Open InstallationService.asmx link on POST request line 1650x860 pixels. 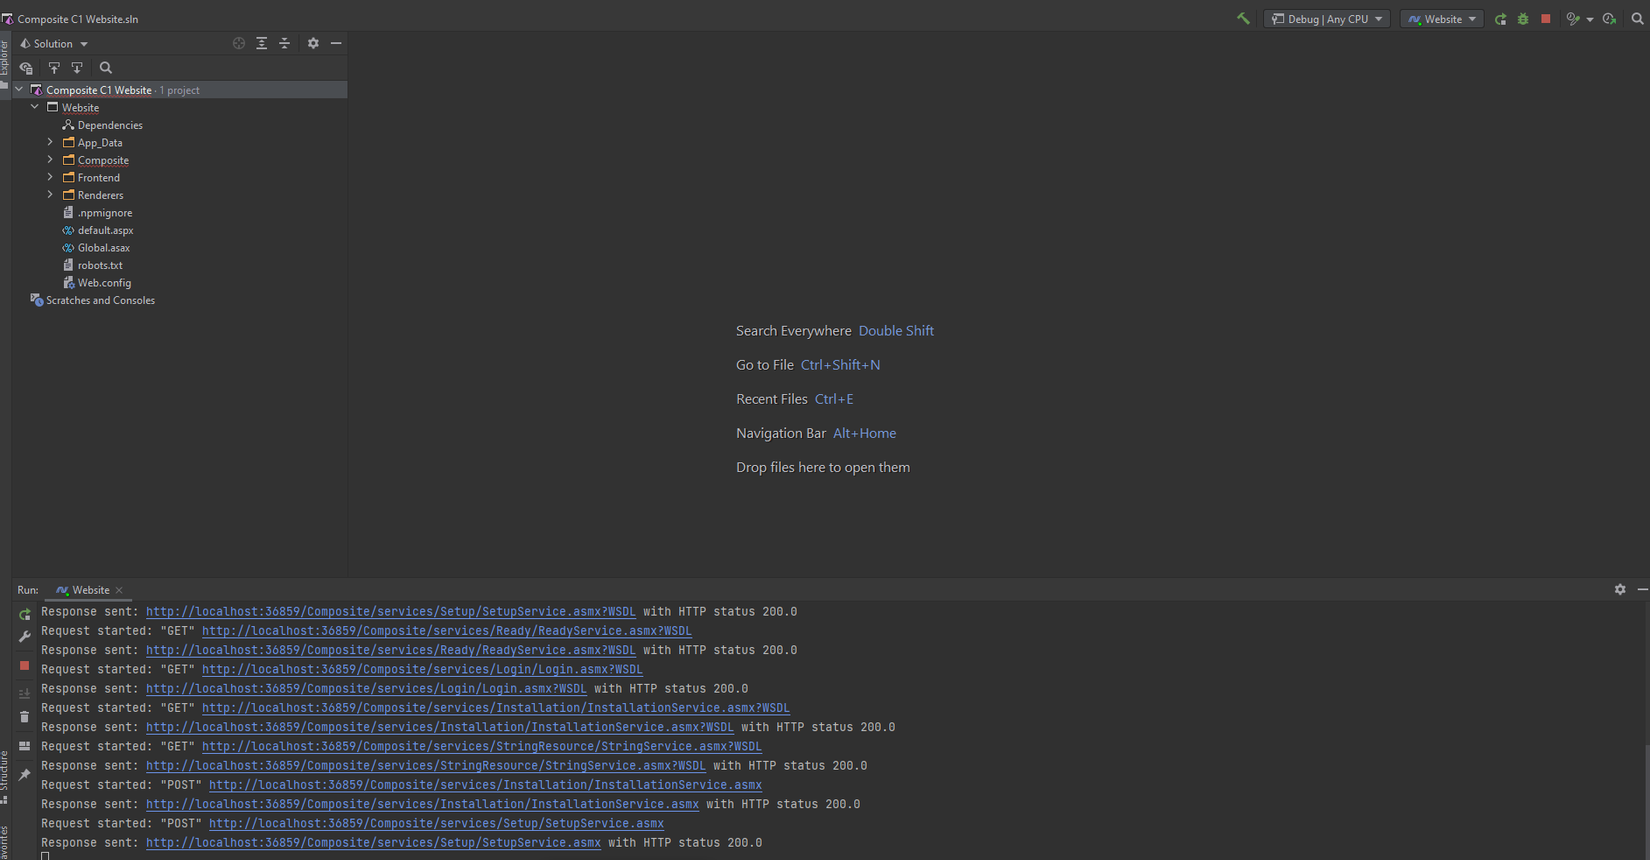tap(485, 785)
